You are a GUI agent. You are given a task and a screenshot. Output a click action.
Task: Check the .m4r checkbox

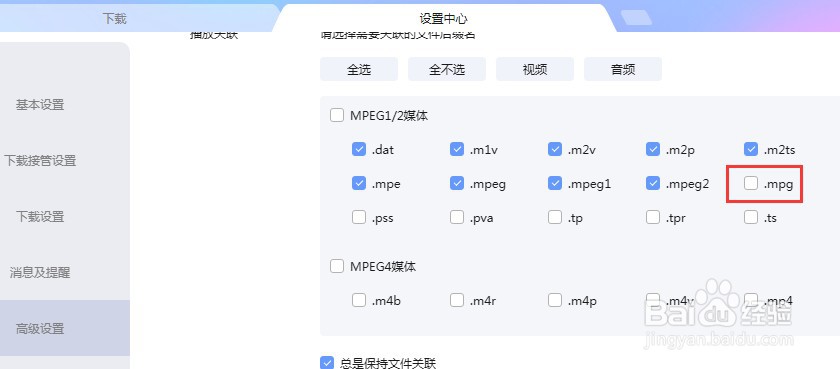pos(457,300)
